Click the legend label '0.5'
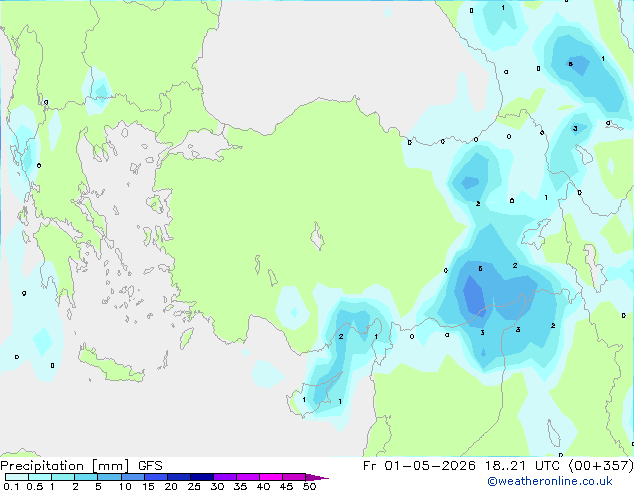 coord(35,486)
